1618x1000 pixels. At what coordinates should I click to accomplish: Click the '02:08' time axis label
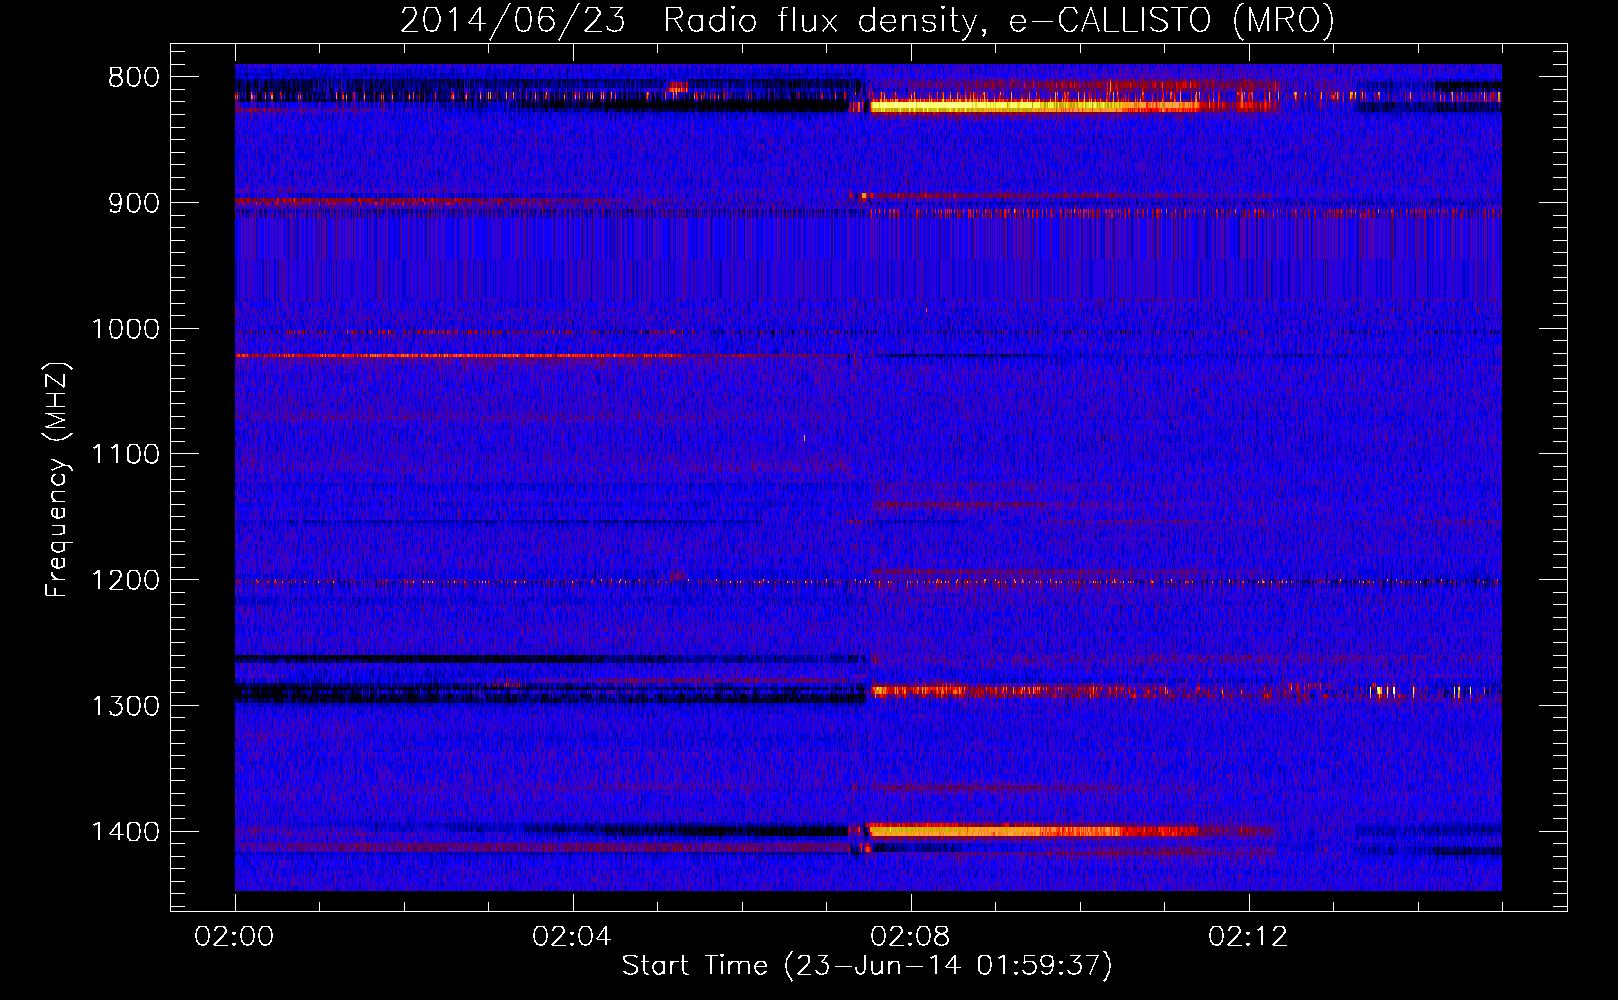(x=910, y=937)
